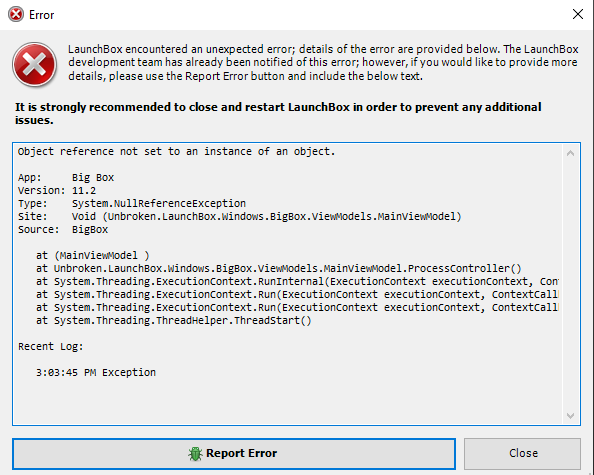Submit the error with the Report Error button
594x475 pixels.
[x=234, y=454]
